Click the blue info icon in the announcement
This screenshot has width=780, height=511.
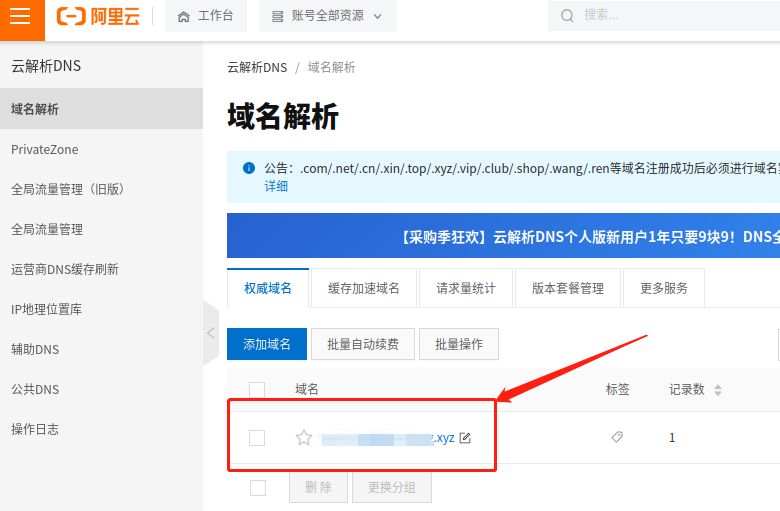249,168
